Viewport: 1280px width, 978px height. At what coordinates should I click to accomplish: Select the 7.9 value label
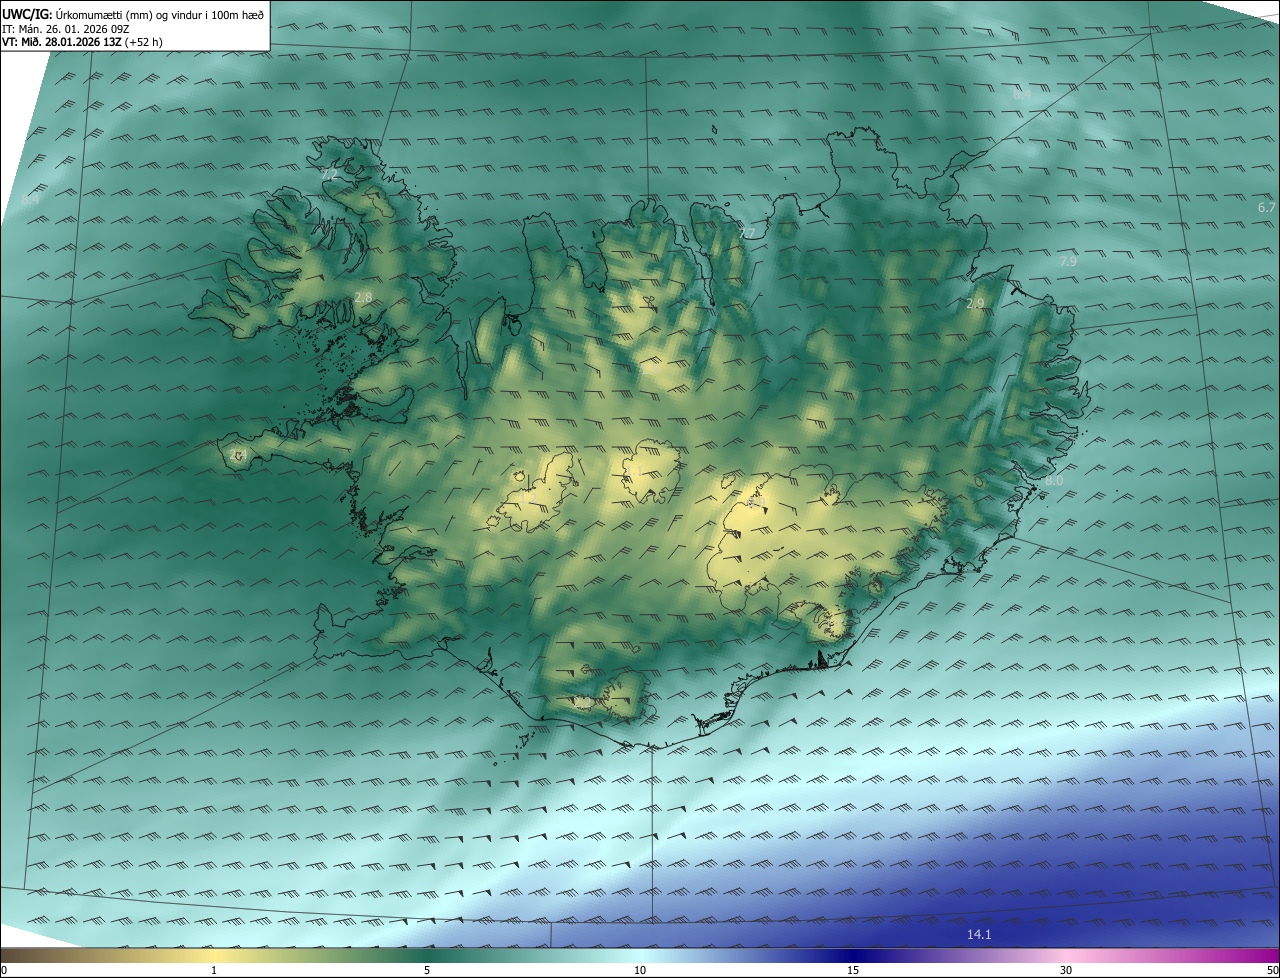[x=1068, y=261]
